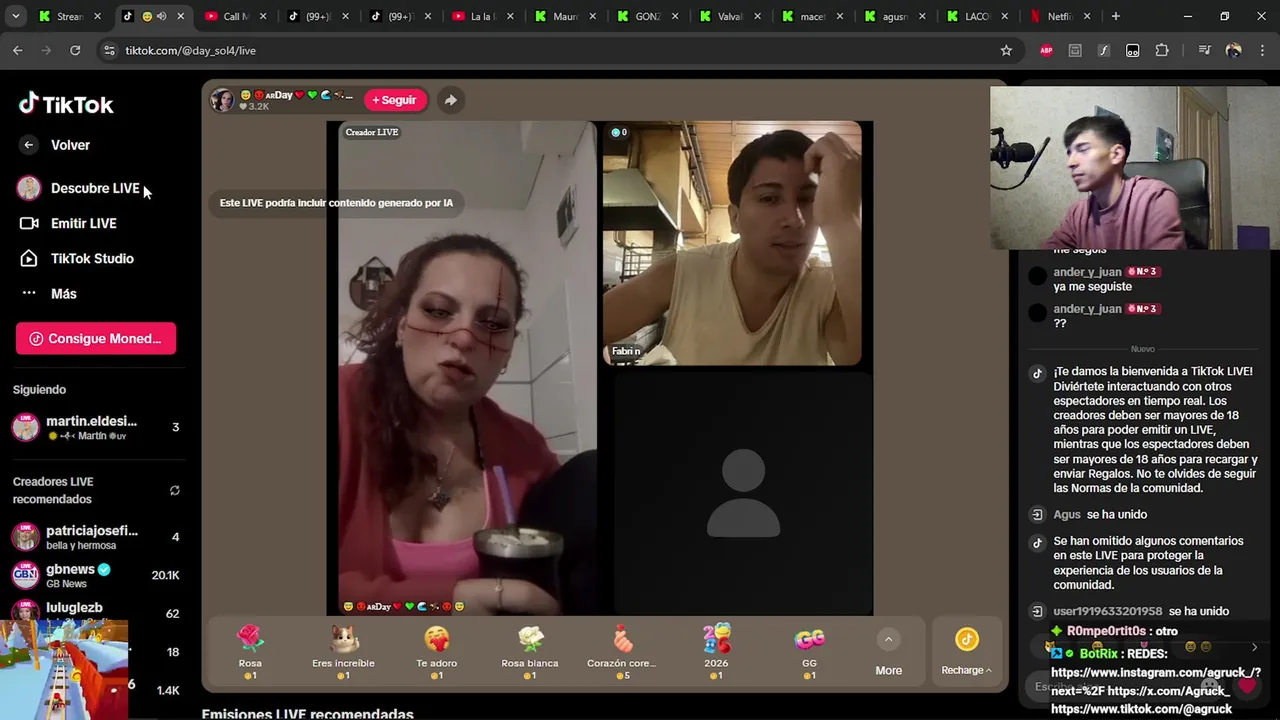Select the Fabrin guest video tile
Screen dimensions: 1280x720
tap(732, 243)
